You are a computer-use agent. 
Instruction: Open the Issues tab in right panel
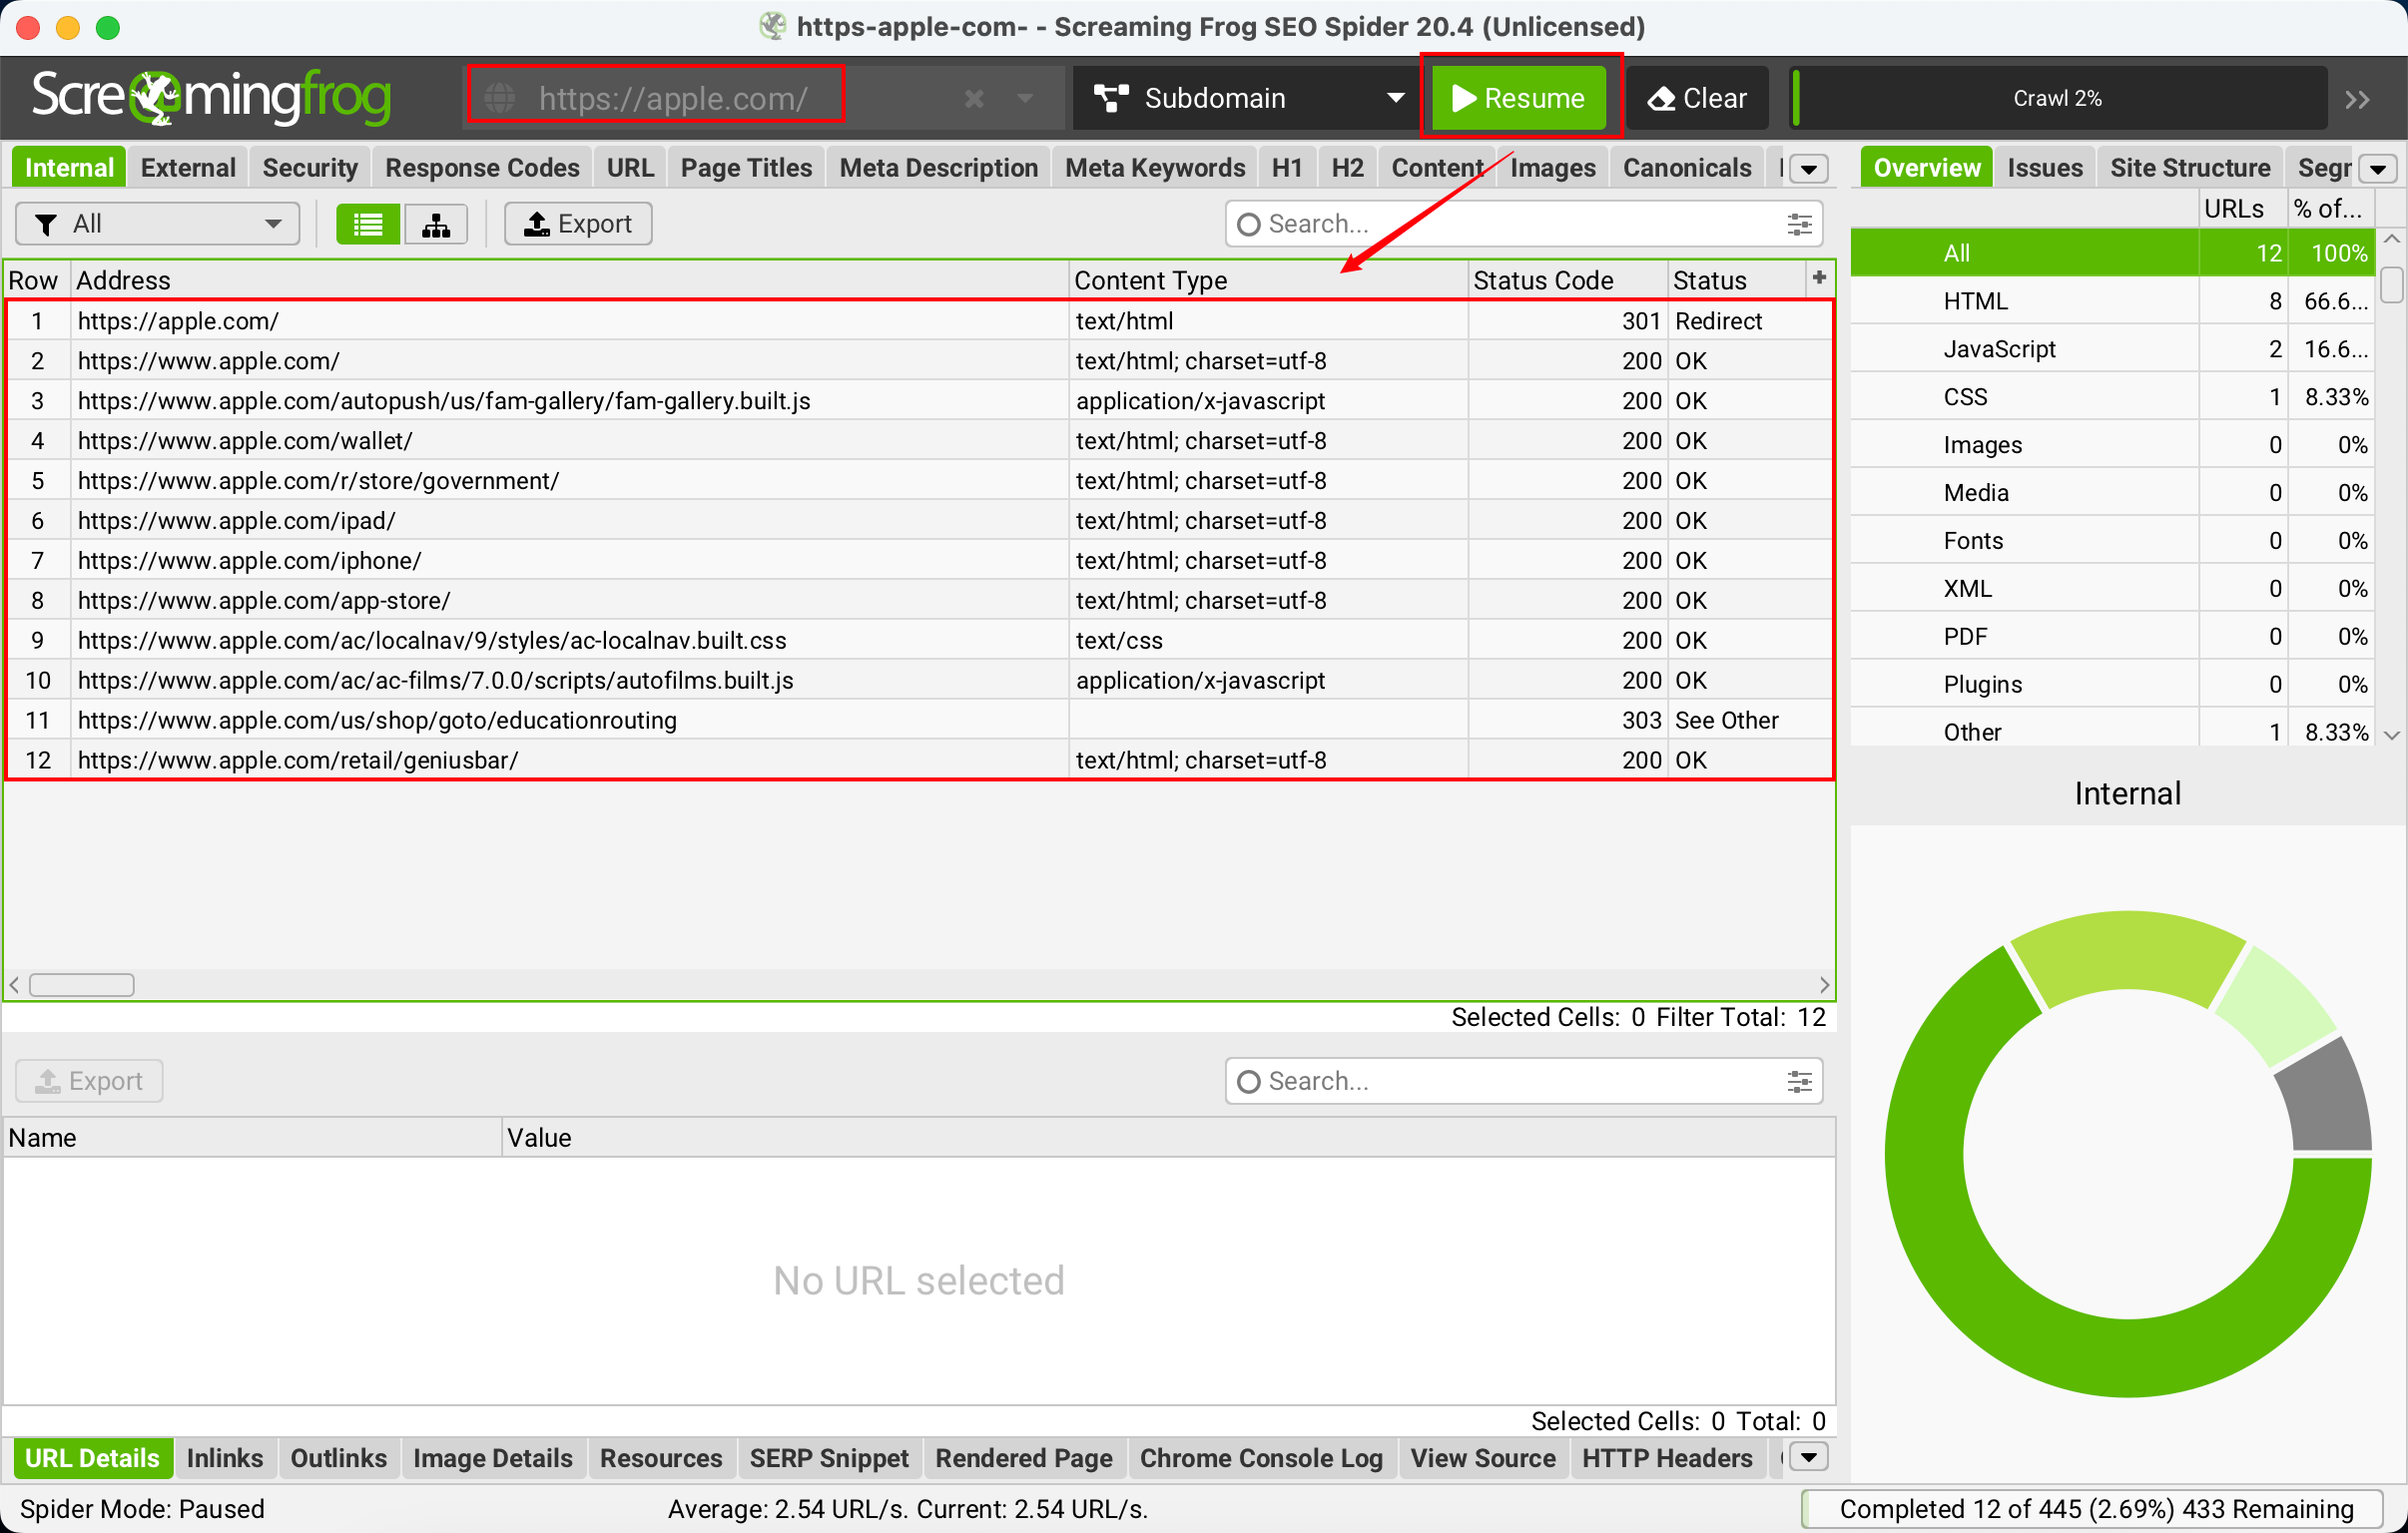(2044, 168)
